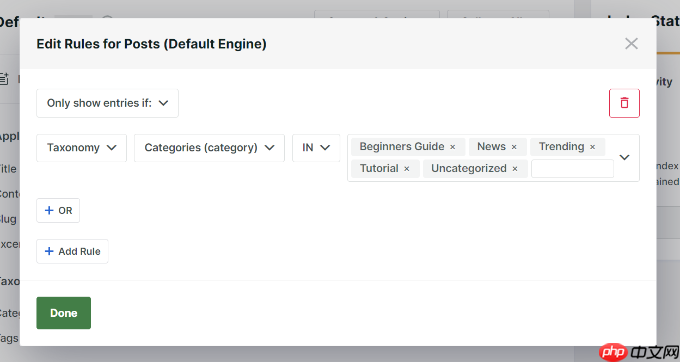Close the Edit Rules dialog
This screenshot has width=680, height=362.
(631, 43)
